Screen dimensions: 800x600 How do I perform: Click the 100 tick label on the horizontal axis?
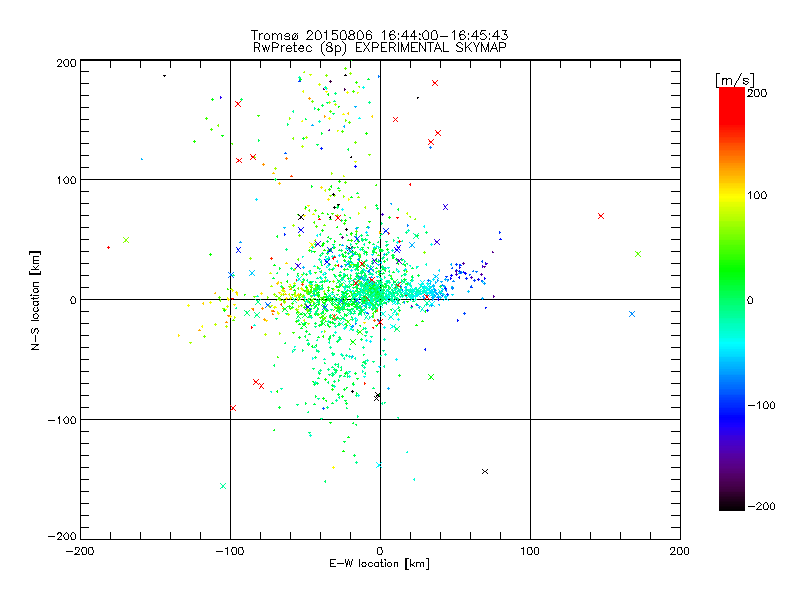(x=530, y=551)
